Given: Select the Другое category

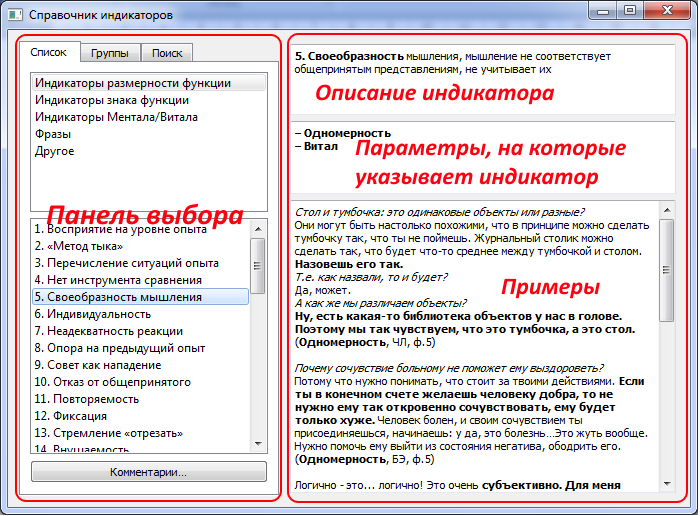Looking at the screenshot, I should tap(55, 151).
